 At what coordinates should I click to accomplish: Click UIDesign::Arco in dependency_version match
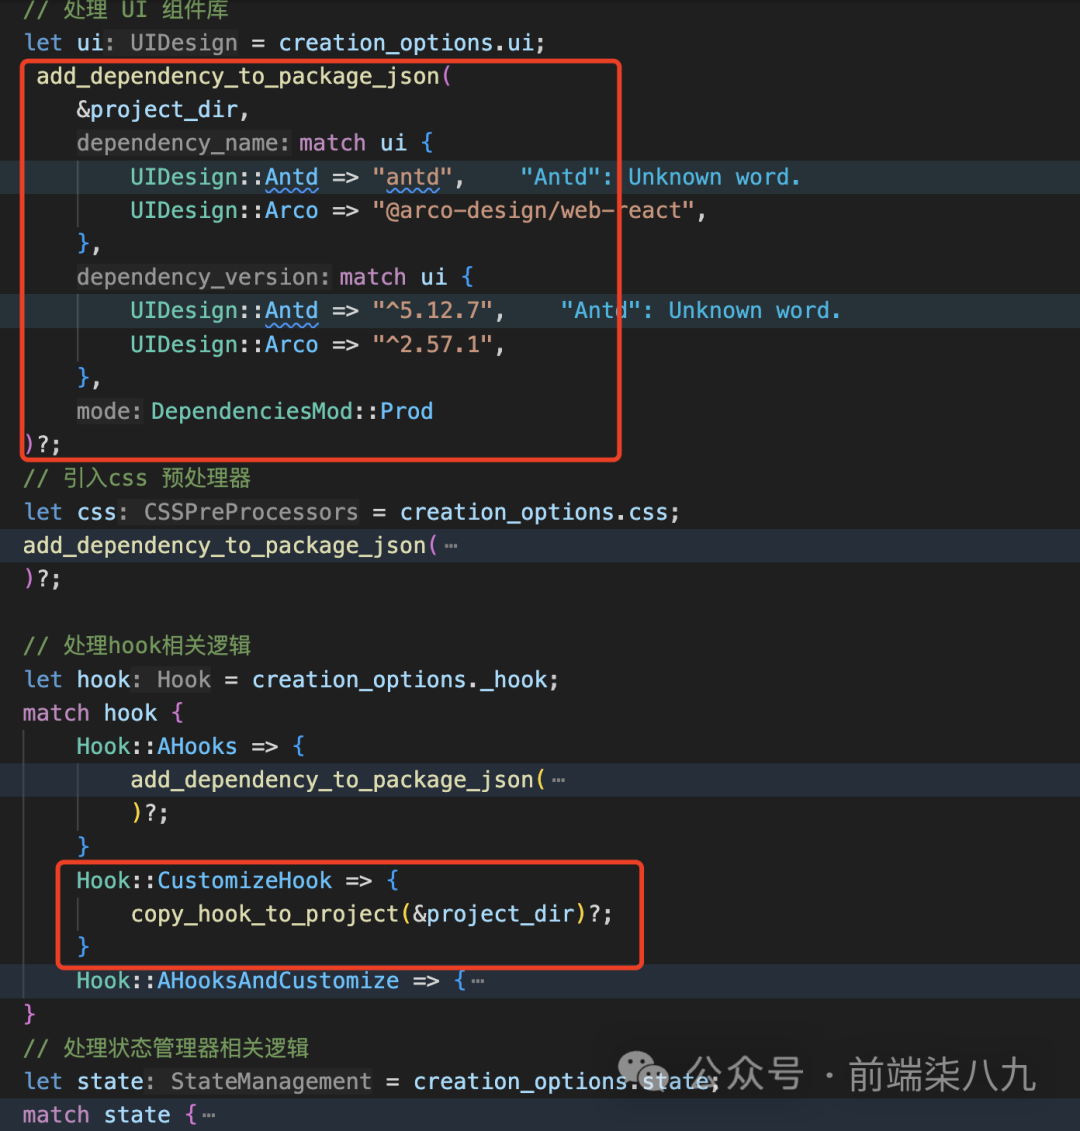click(x=224, y=345)
